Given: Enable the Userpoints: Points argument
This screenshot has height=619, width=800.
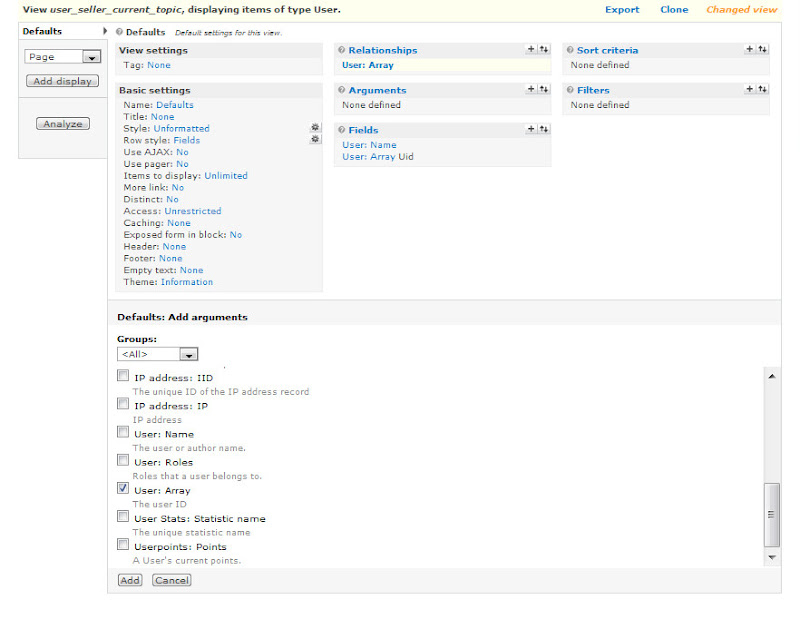Looking at the screenshot, I should coord(122,544).
